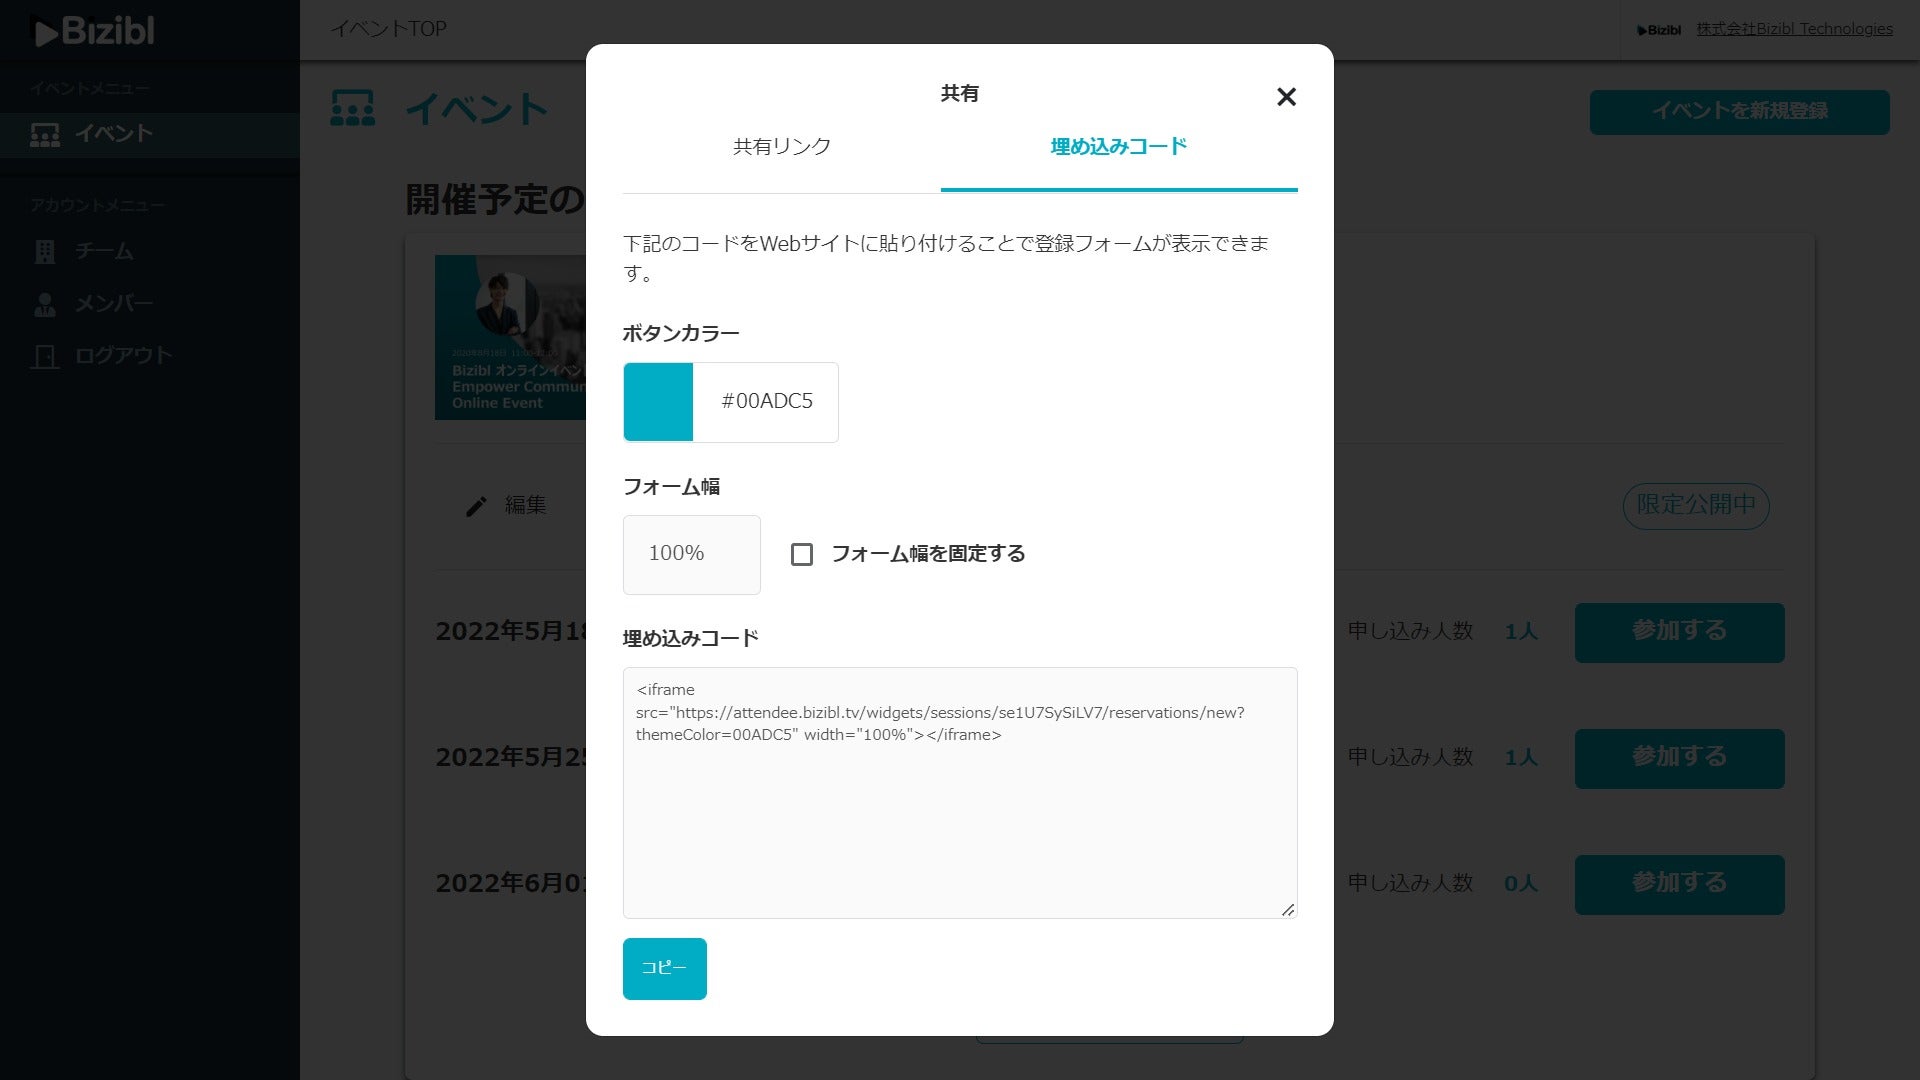1920x1080 pixels.
Task: Click イベントを新規登録 button
Action: click(1739, 112)
